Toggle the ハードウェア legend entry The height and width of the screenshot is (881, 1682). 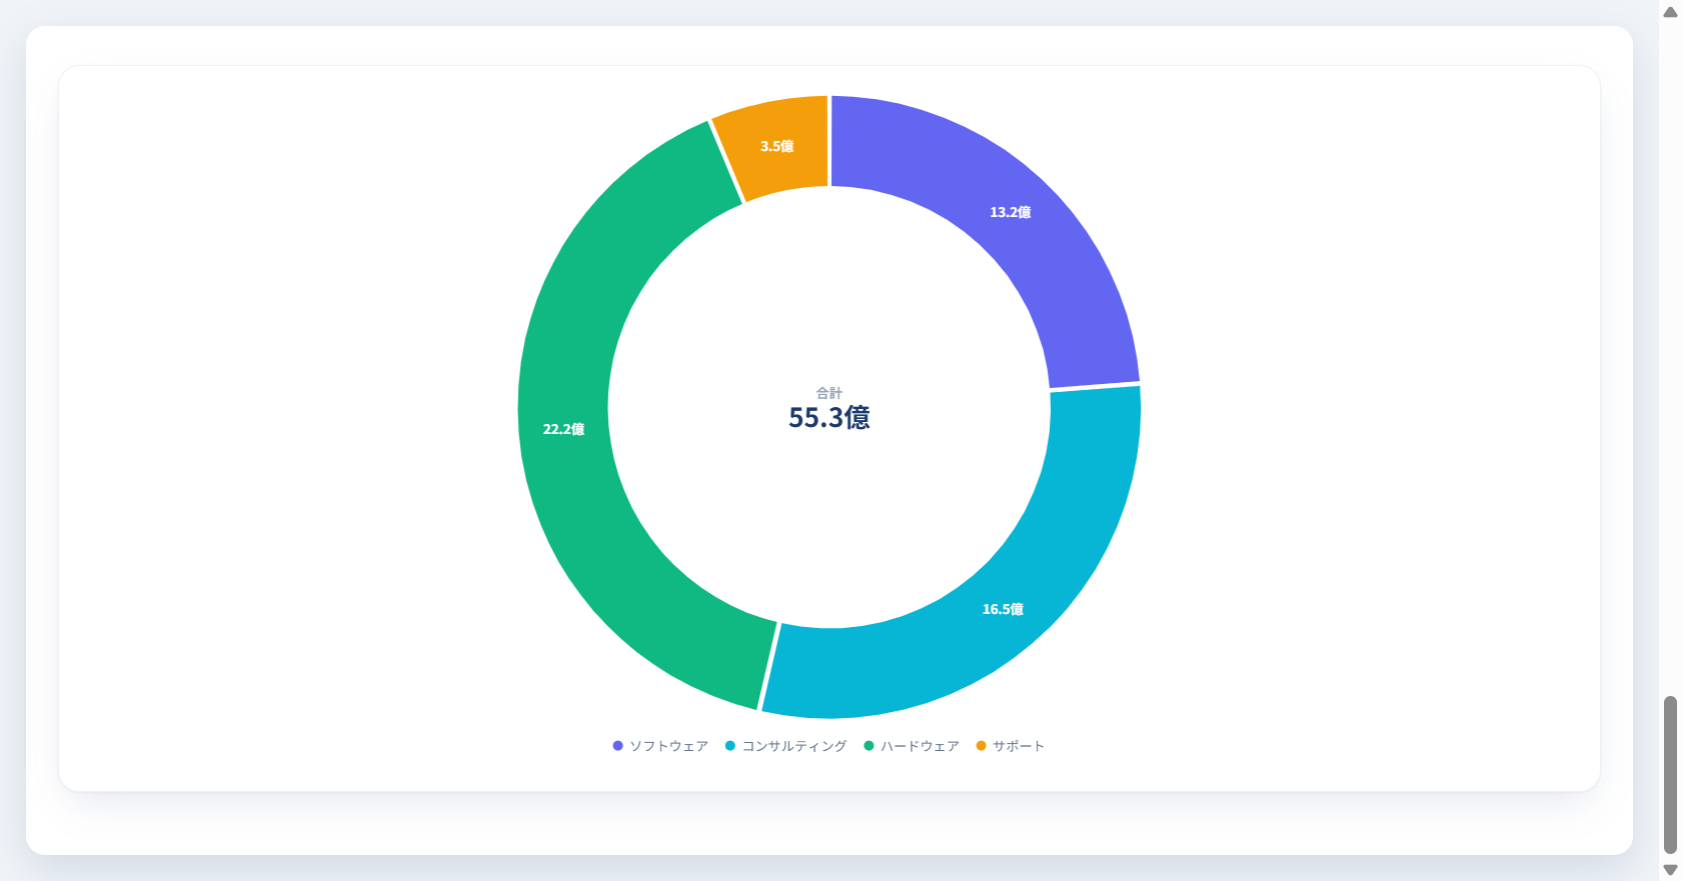(x=911, y=746)
